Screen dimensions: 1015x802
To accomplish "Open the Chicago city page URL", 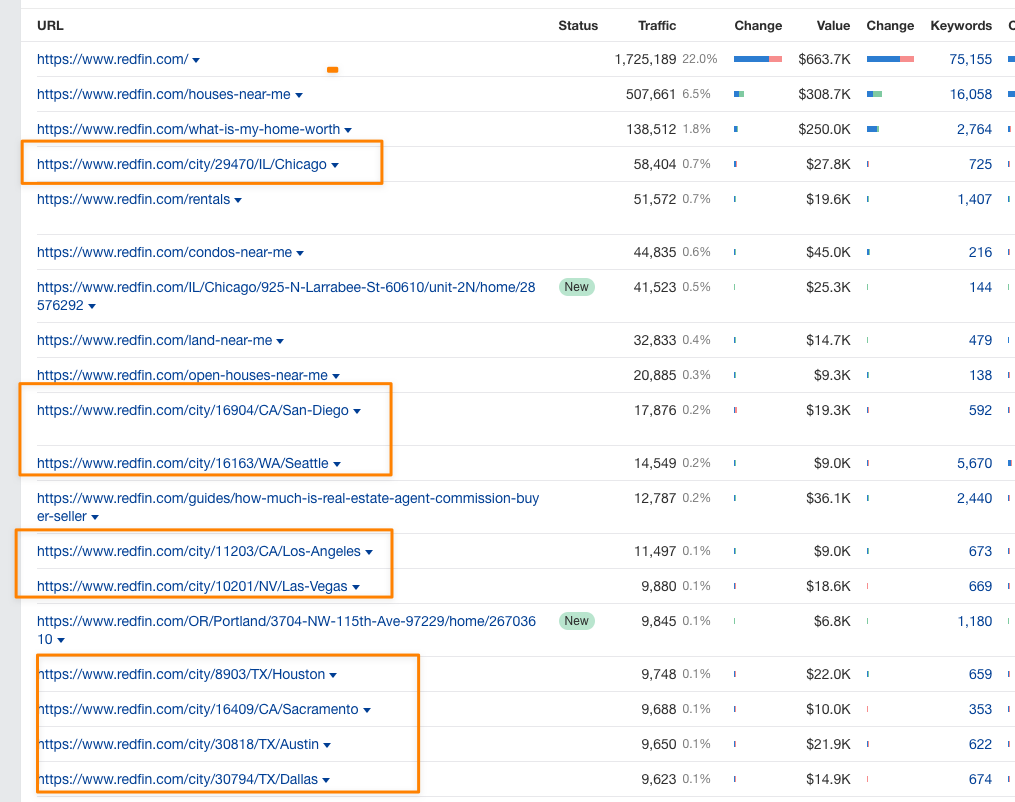I will coord(182,164).
